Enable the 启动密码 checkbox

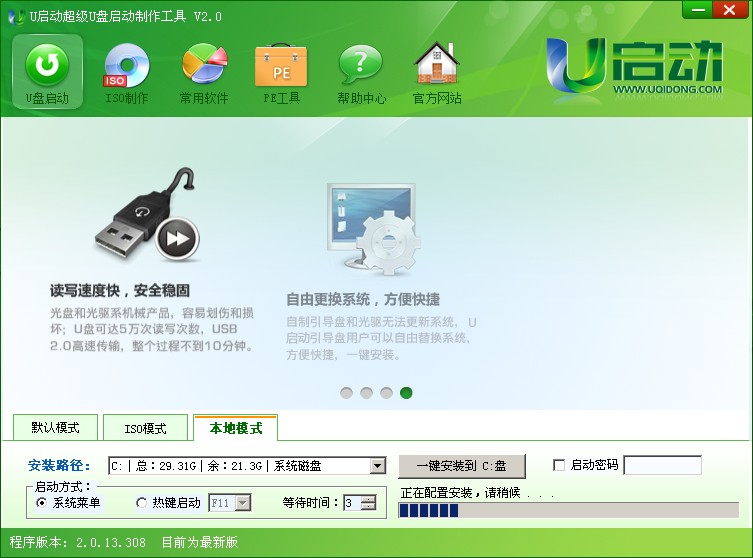click(559, 465)
